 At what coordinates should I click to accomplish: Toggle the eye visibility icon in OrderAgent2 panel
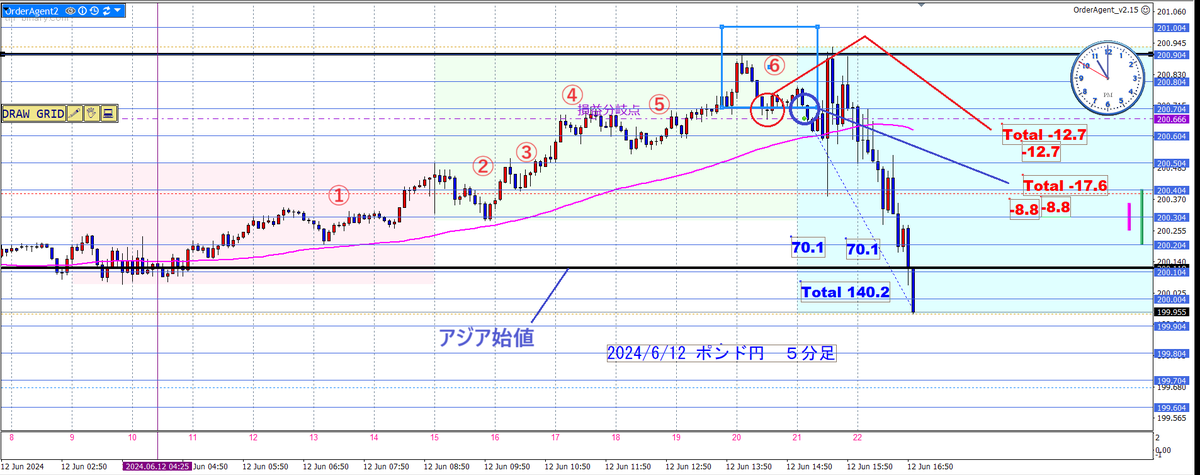tap(70, 11)
